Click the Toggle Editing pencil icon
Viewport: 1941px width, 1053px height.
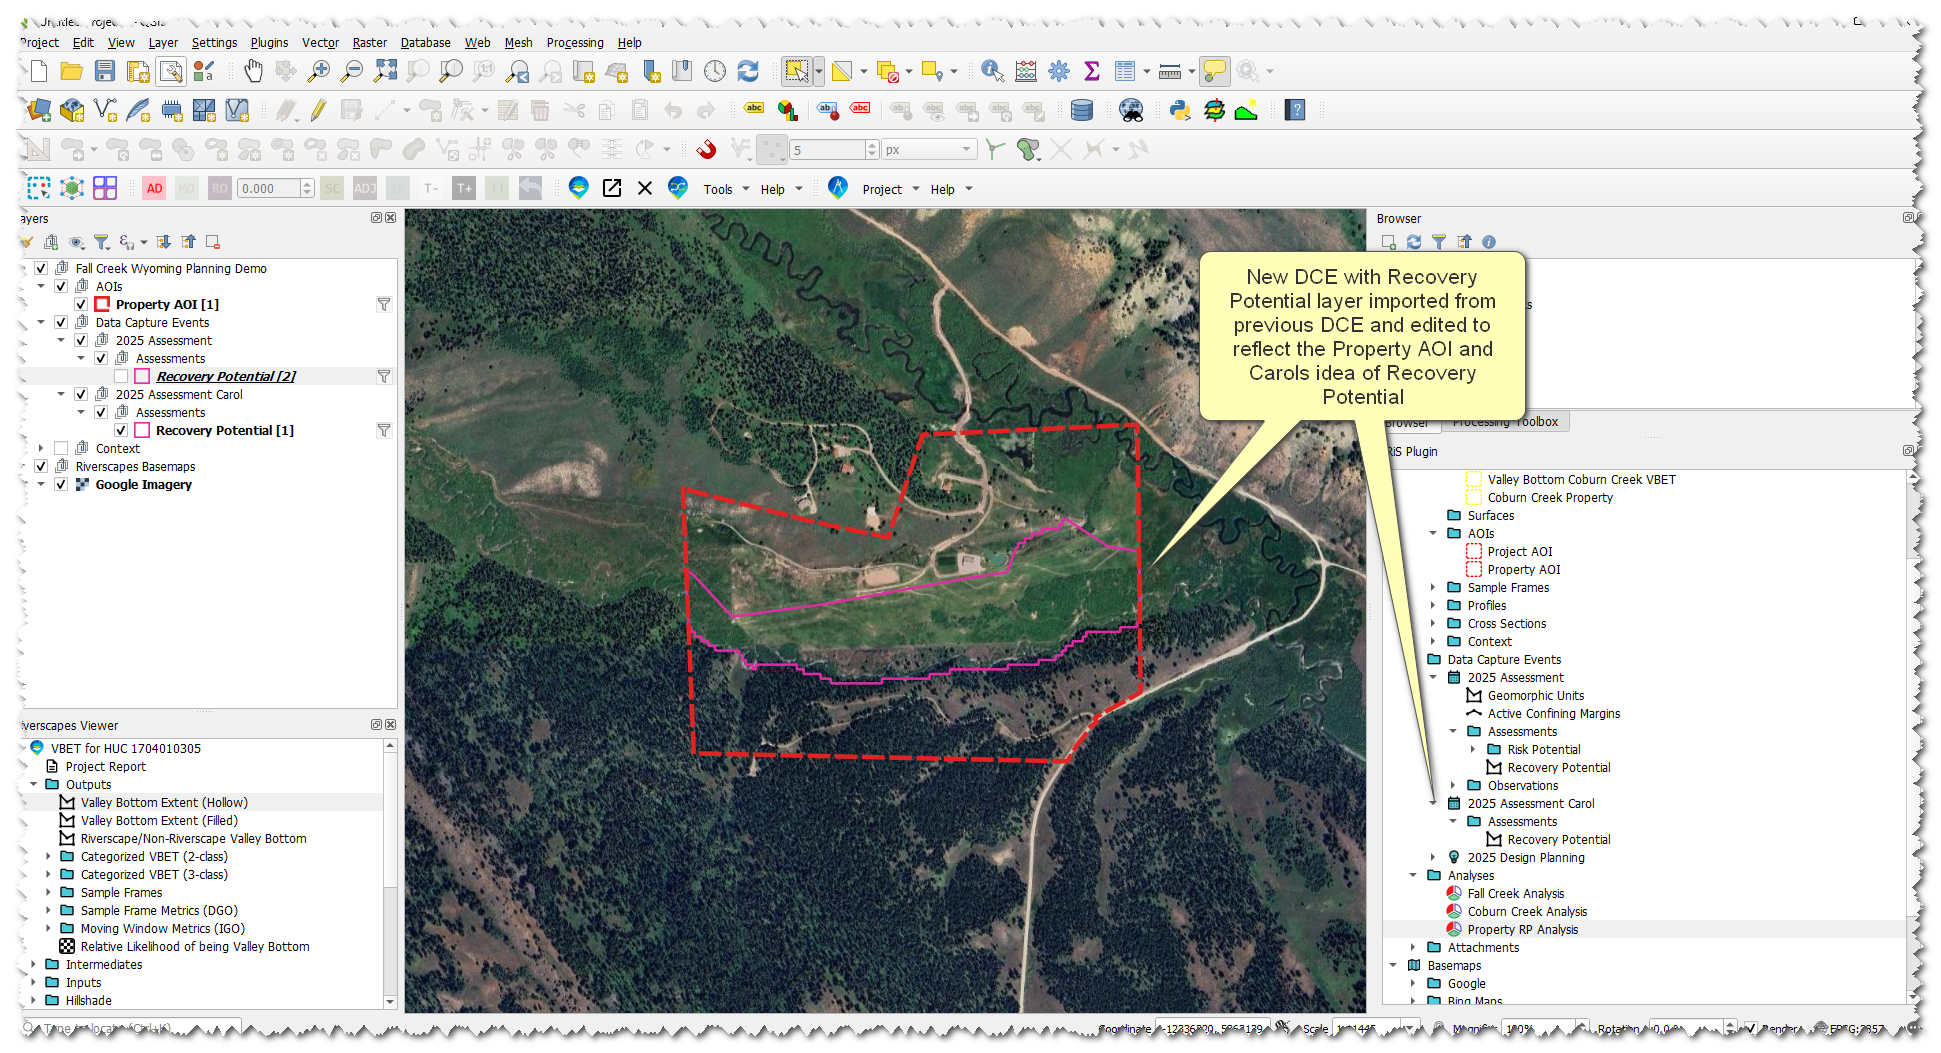click(x=318, y=110)
